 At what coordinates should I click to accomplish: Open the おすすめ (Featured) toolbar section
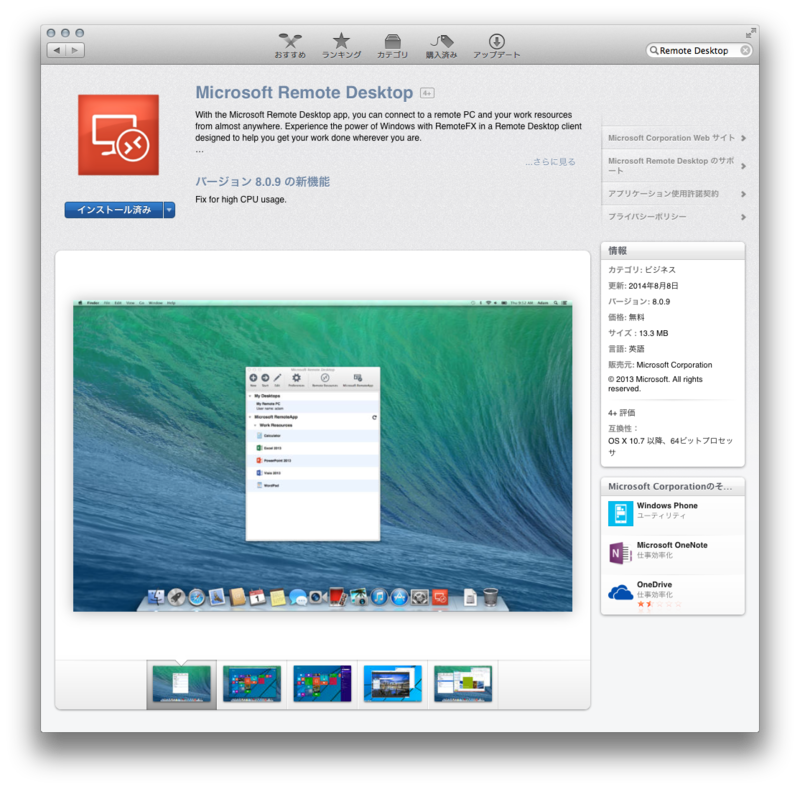[290, 46]
